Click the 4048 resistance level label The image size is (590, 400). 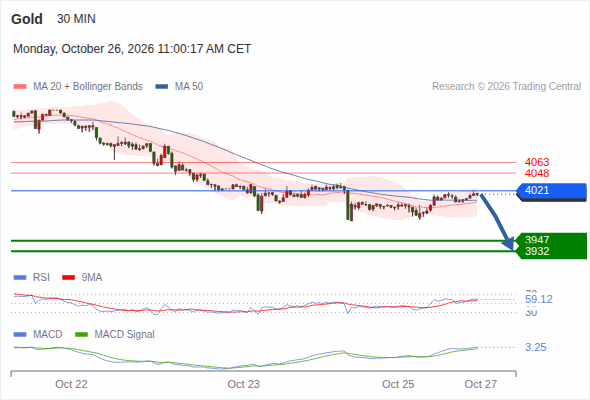[x=537, y=173]
